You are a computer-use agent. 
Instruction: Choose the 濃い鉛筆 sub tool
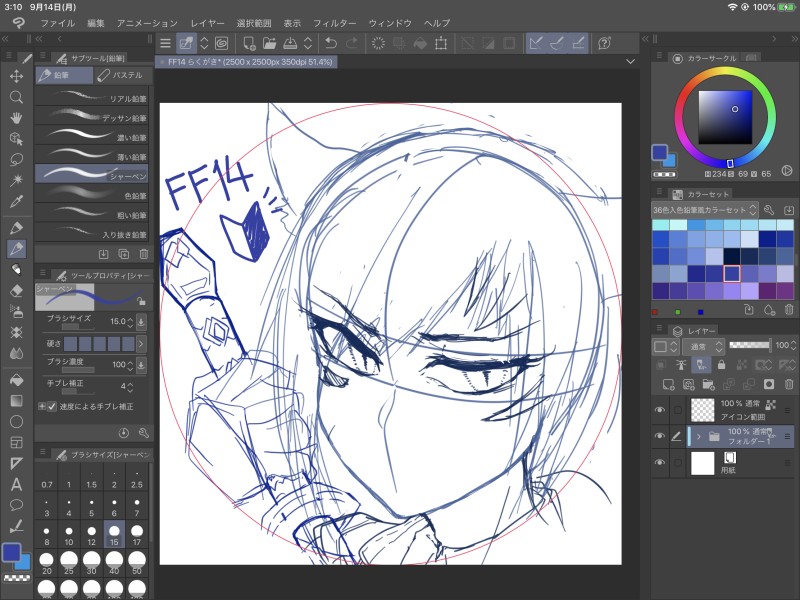click(92, 136)
